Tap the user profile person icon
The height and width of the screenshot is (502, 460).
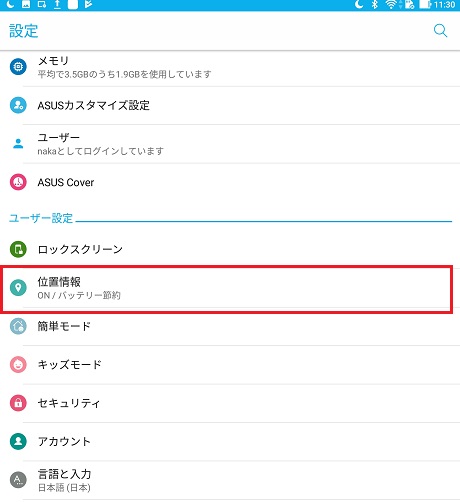click(x=18, y=144)
